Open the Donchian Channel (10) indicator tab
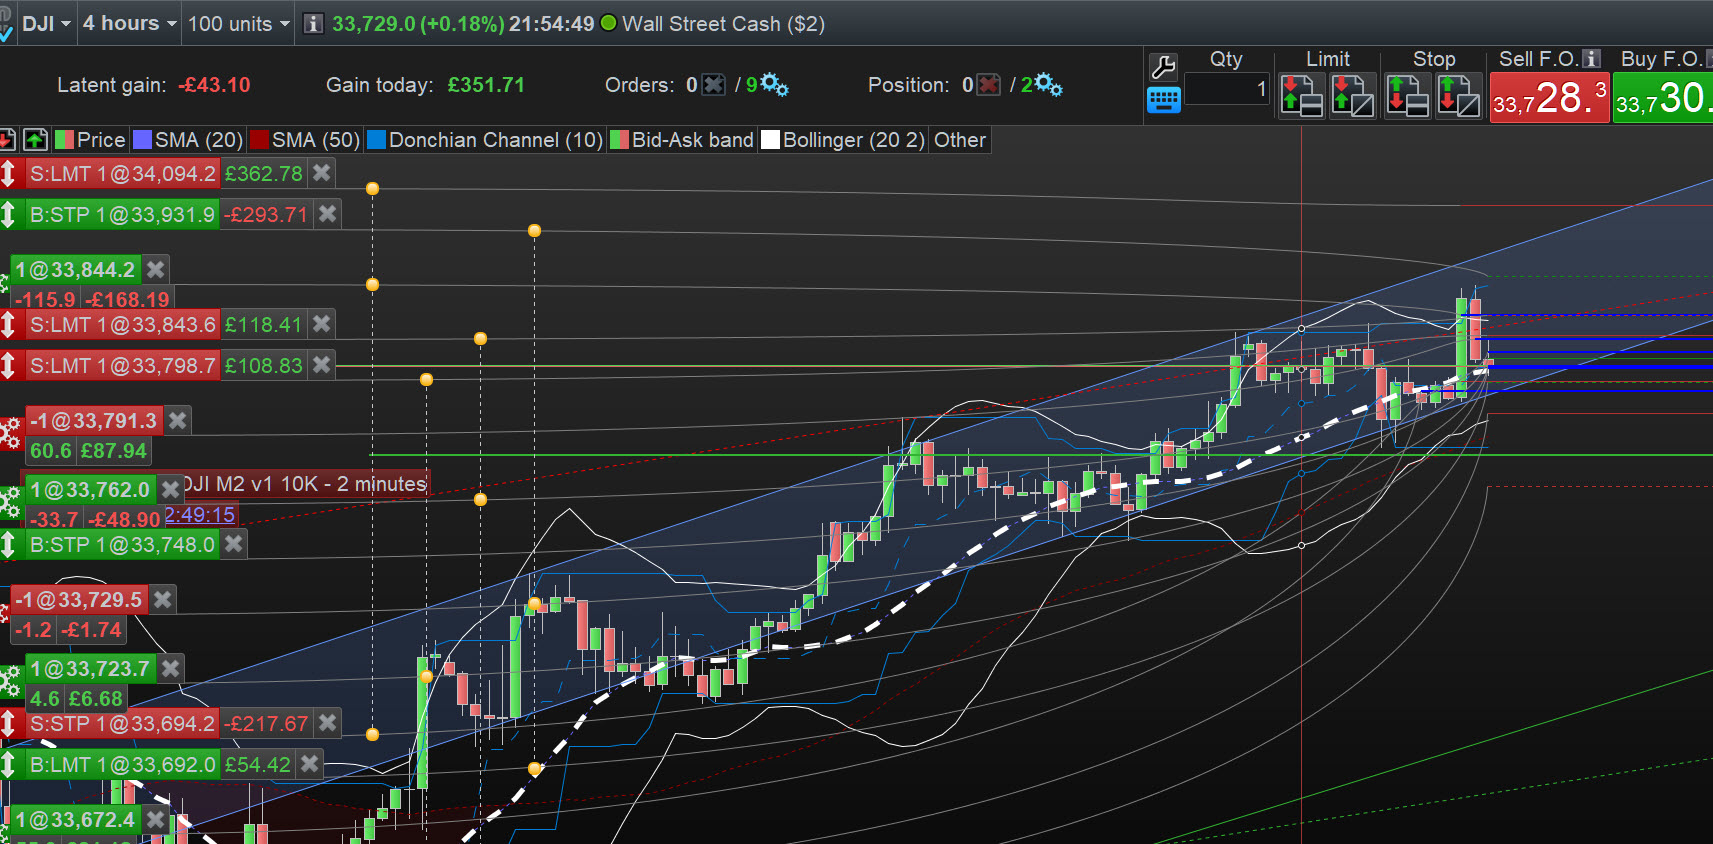The image size is (1713, 844). coord(485,140)
